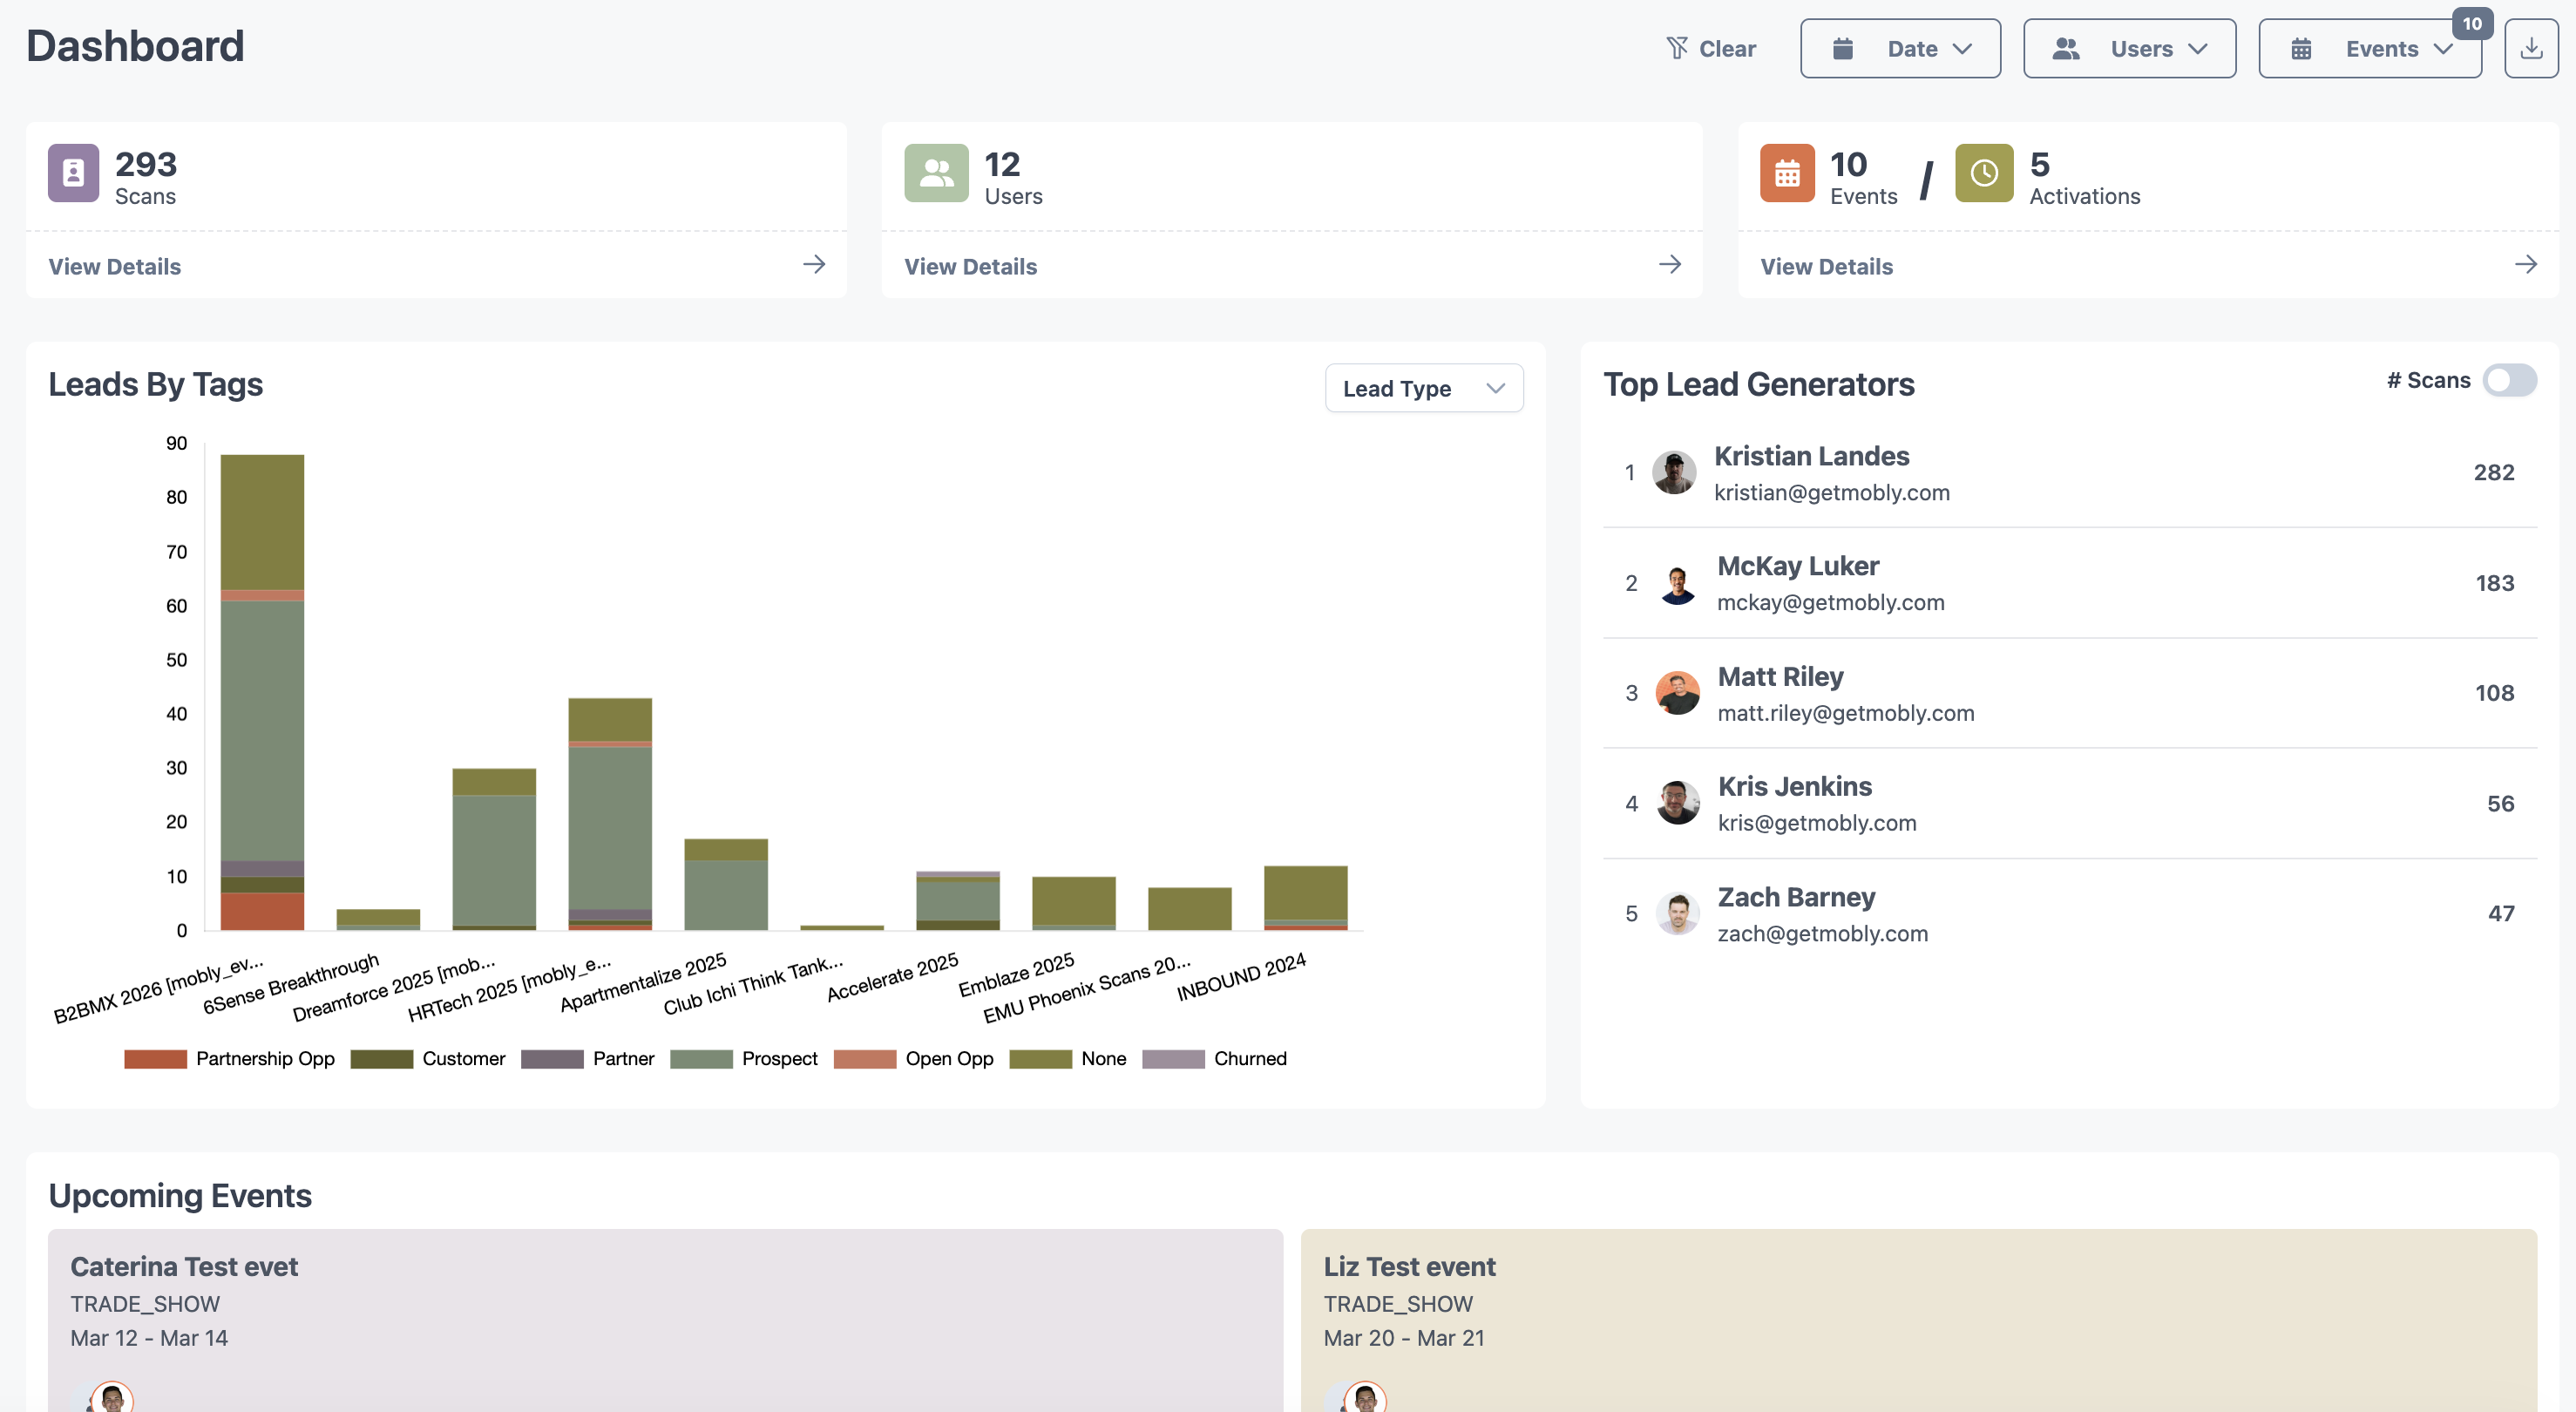Select Kristian Landes in lead generators
Image resolution: width=2576 pixels, height=1412 pixels.
[x=1811, y=456]
